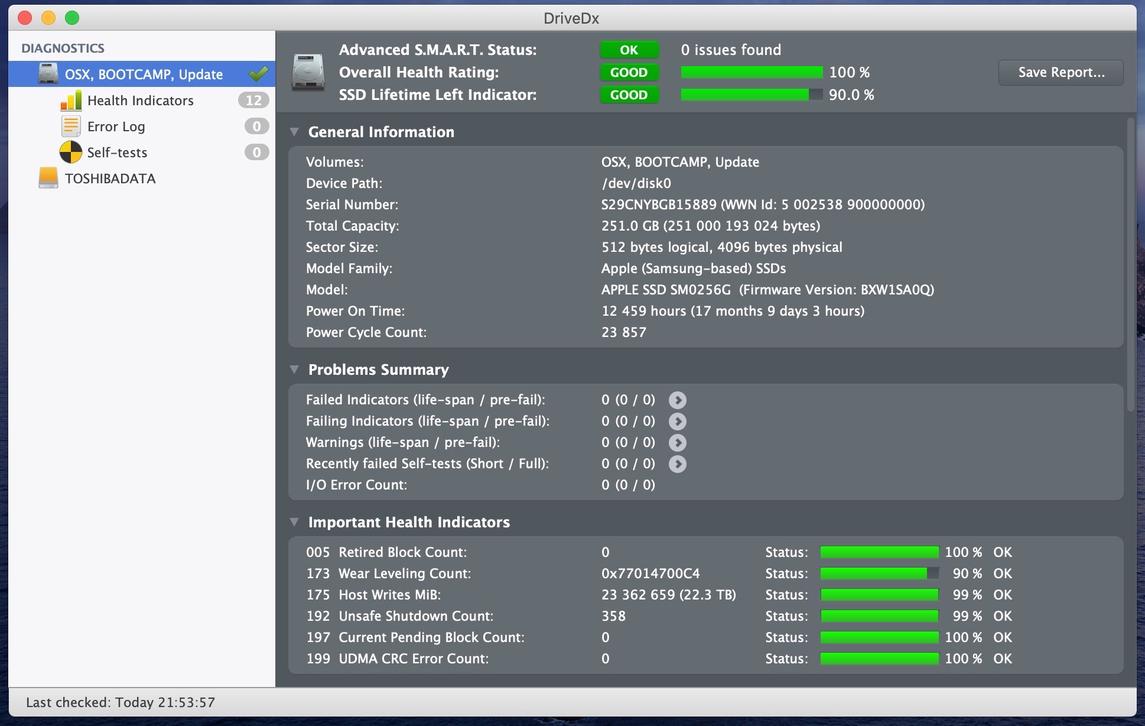Click the Wear Leveling Count status bar
Screen dimensions: 1145x726
click(x=879, y=574)
